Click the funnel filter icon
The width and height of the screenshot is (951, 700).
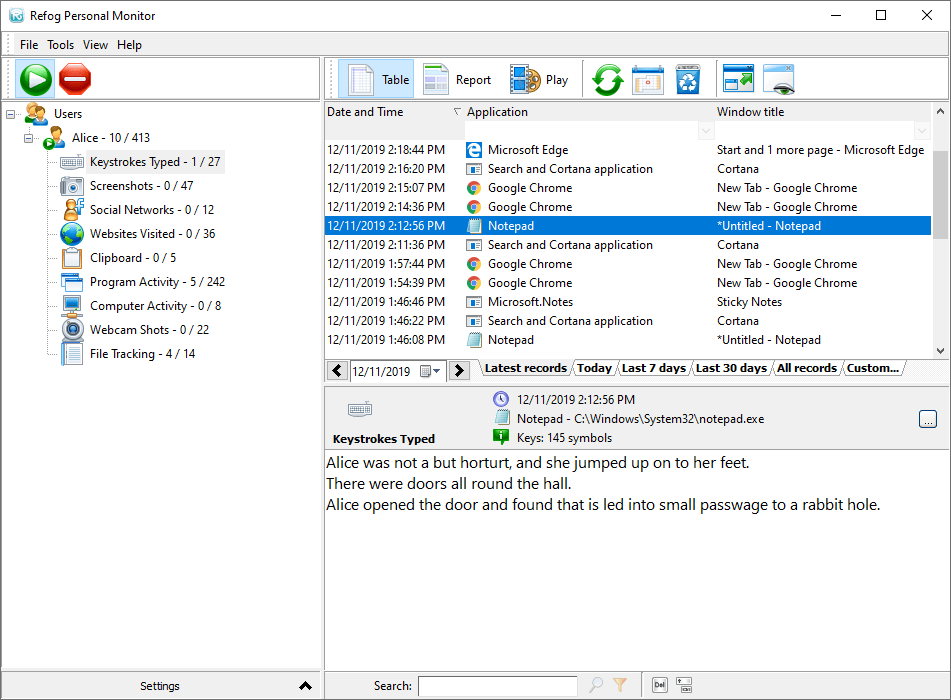point(620,685)
